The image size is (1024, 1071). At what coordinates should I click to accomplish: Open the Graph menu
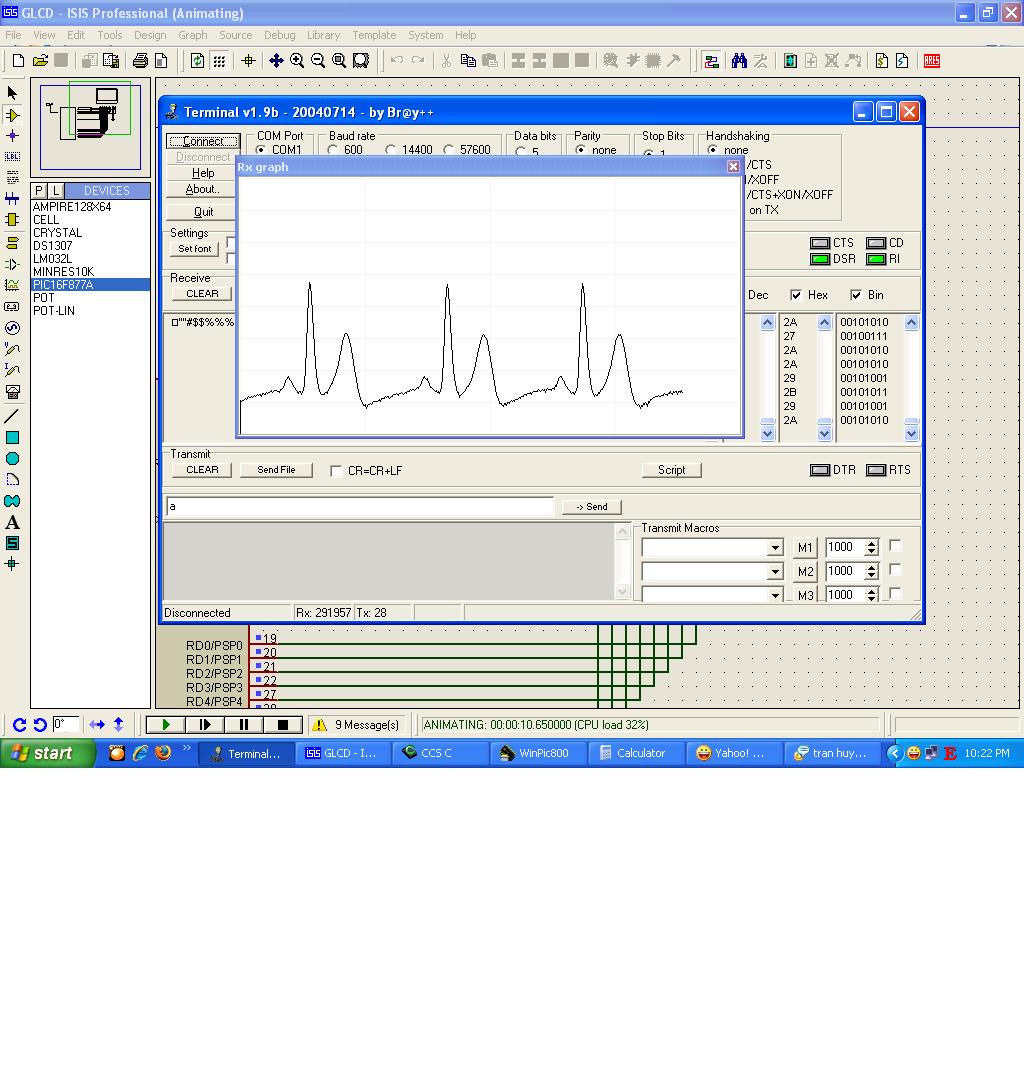(x=193, y=35)
